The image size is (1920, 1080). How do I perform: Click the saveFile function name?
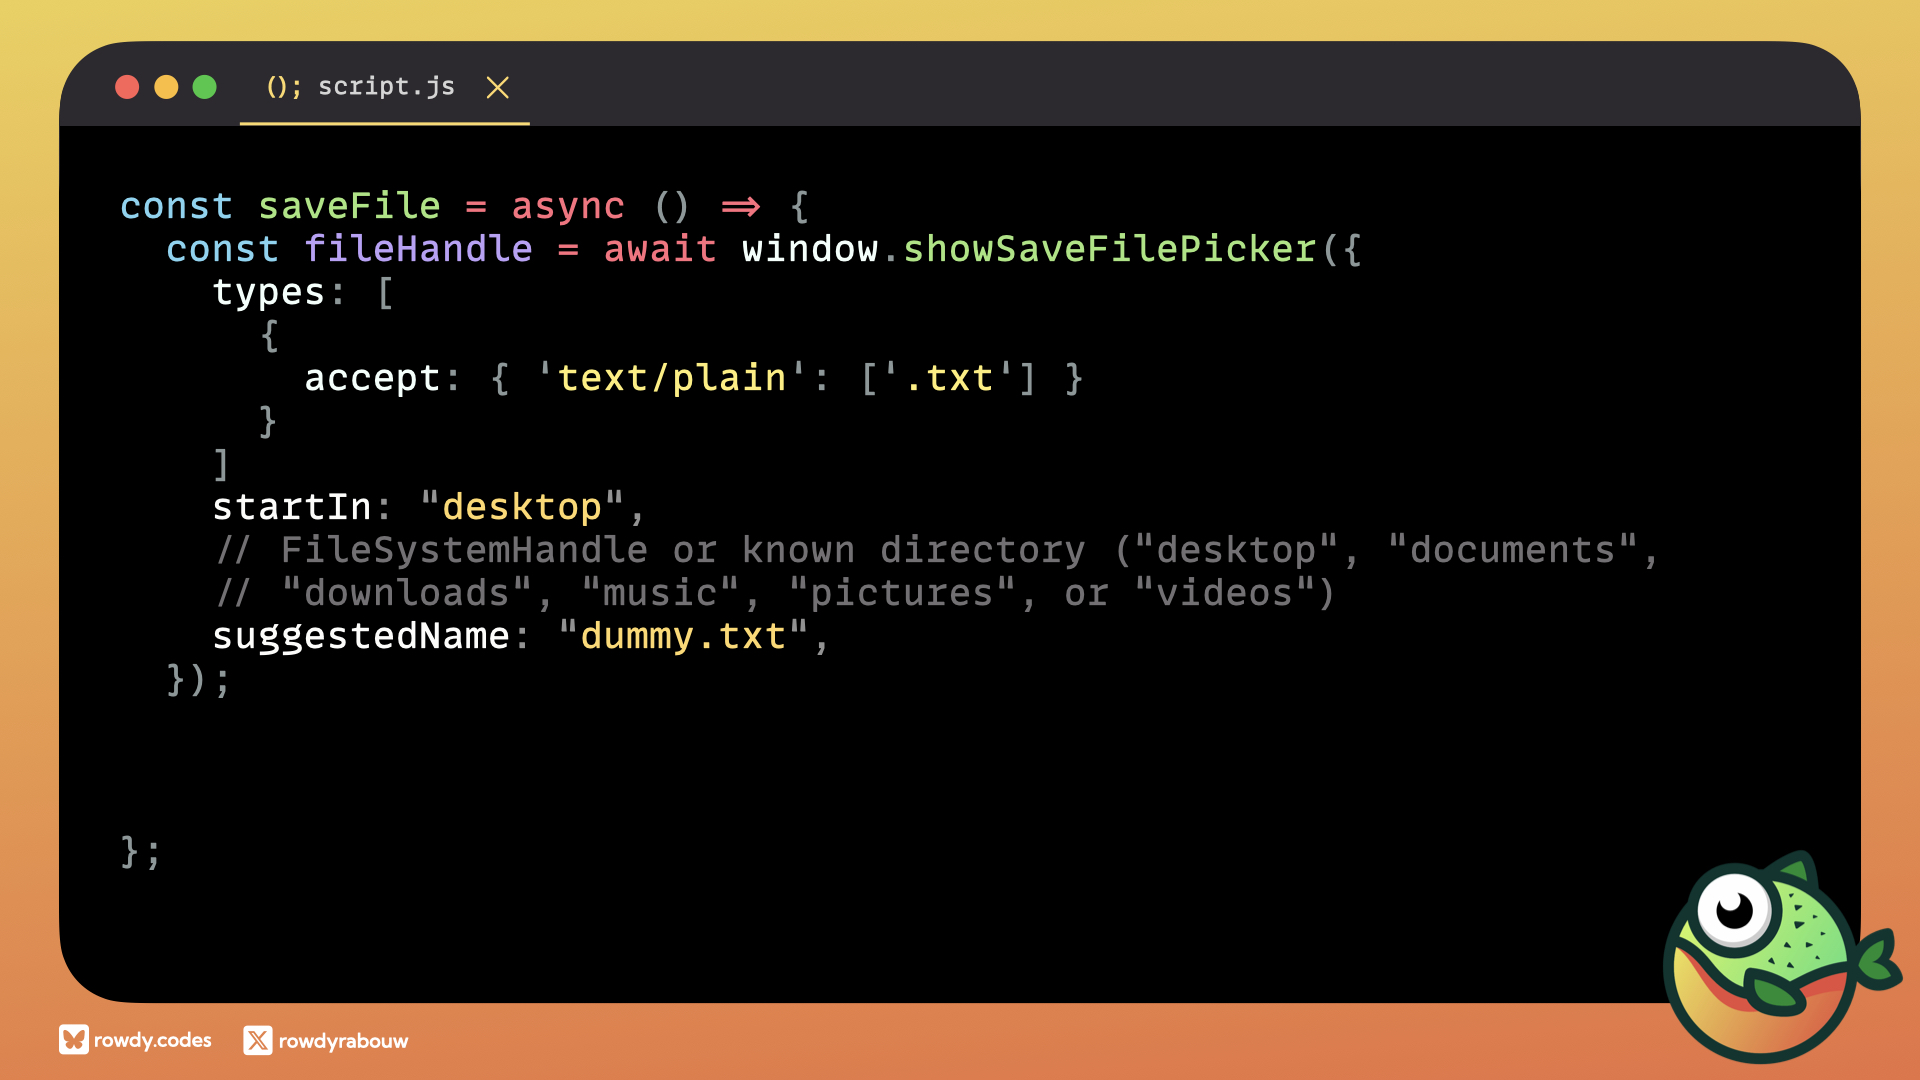tap(349, 206)
